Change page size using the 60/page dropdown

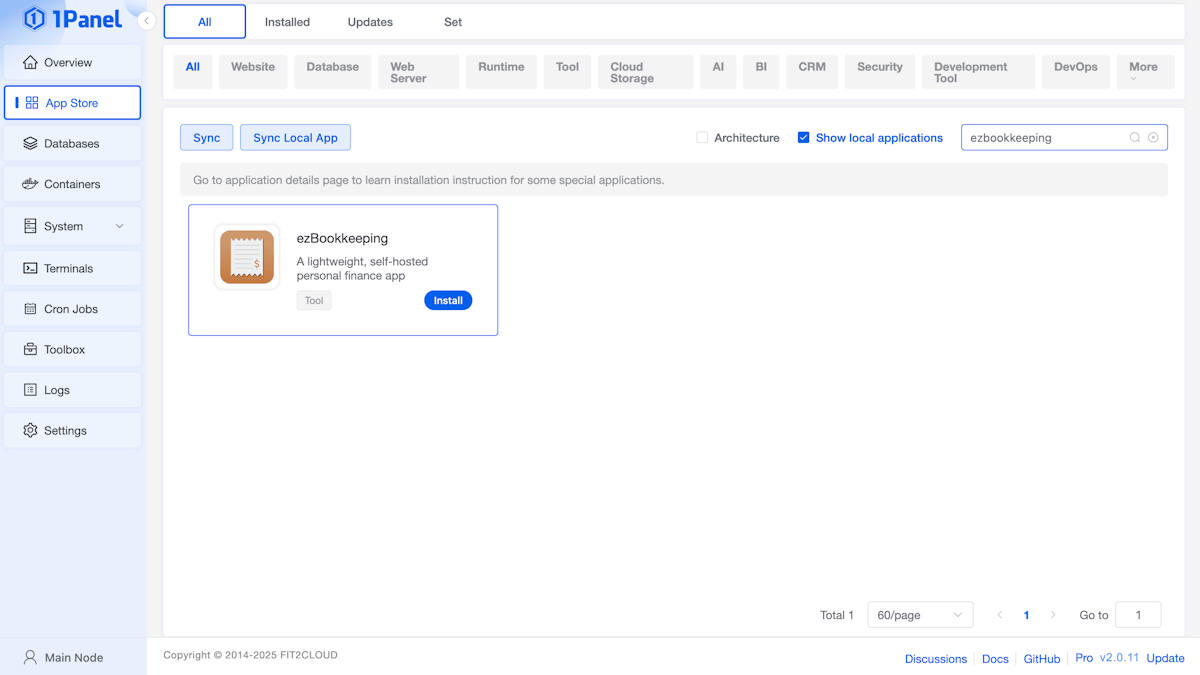click(919, 614)
